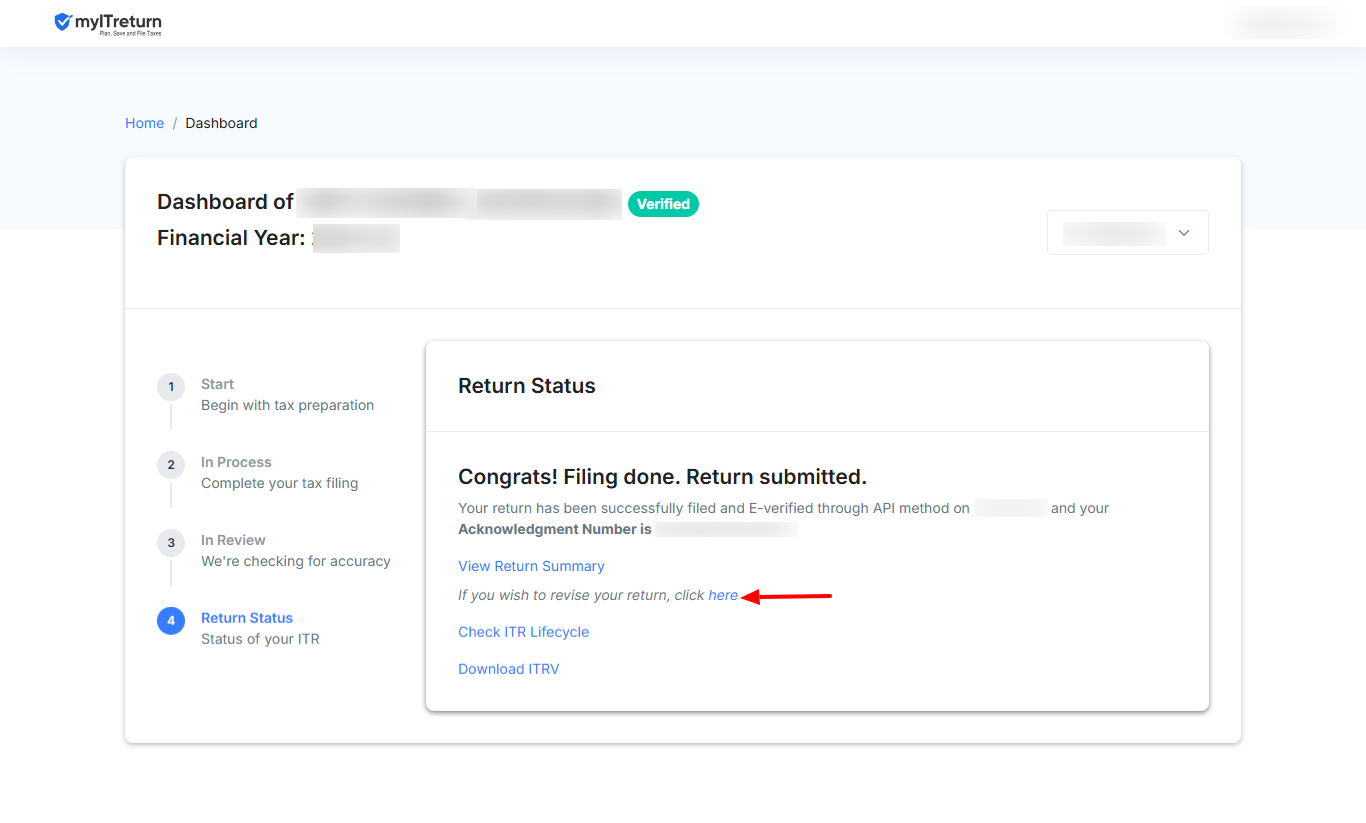Click the Dashboard breadcrumb text
Image resolution: width=1366 pixels, height=823 pixels.
pyautogui.click(x=221, y=123)
